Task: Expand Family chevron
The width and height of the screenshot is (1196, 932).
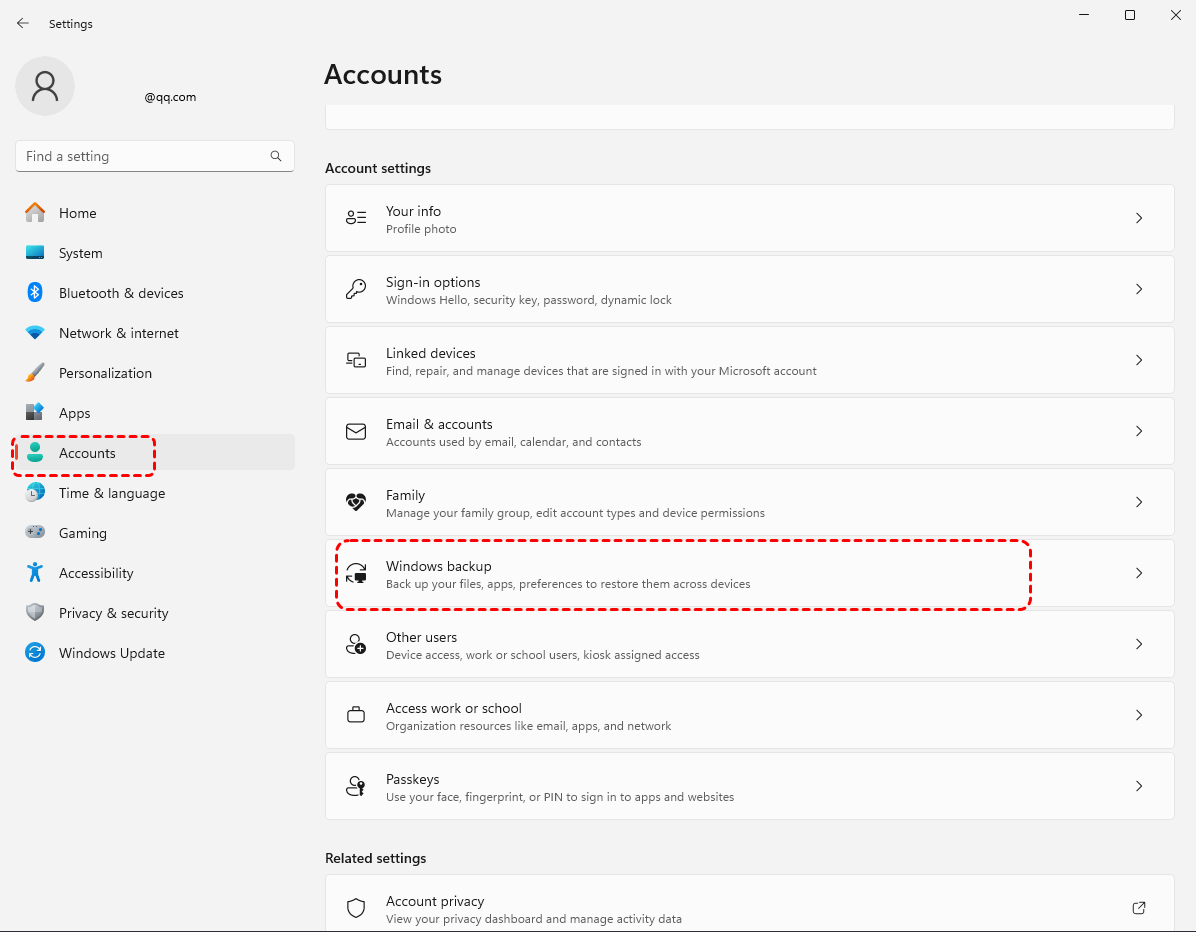Action: (x=1139, y=502)
